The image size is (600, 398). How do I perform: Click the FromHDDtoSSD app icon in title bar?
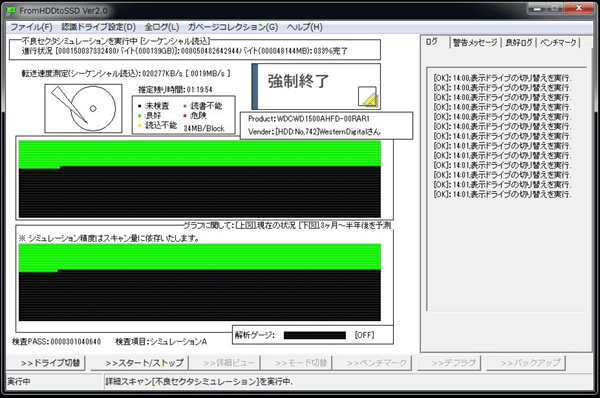[x=11, y=10]
